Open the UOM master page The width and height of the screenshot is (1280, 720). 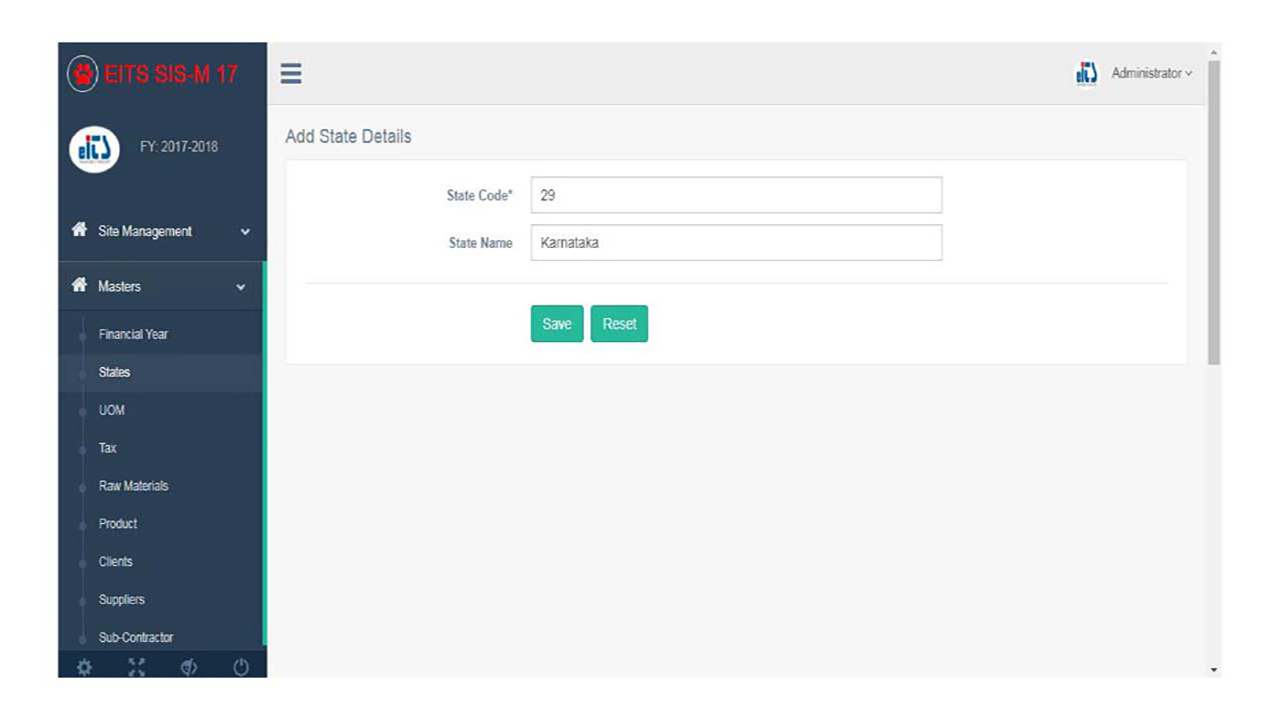(x=111, y=410)
